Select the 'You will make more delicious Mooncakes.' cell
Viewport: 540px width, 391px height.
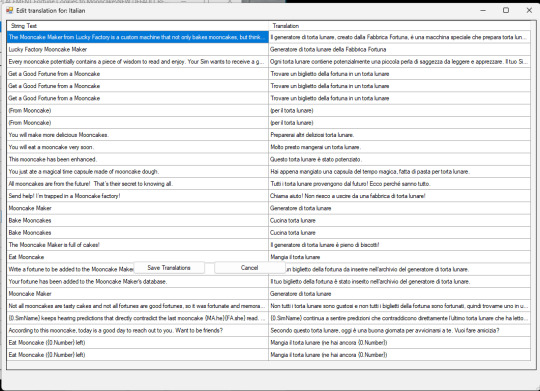137,135
